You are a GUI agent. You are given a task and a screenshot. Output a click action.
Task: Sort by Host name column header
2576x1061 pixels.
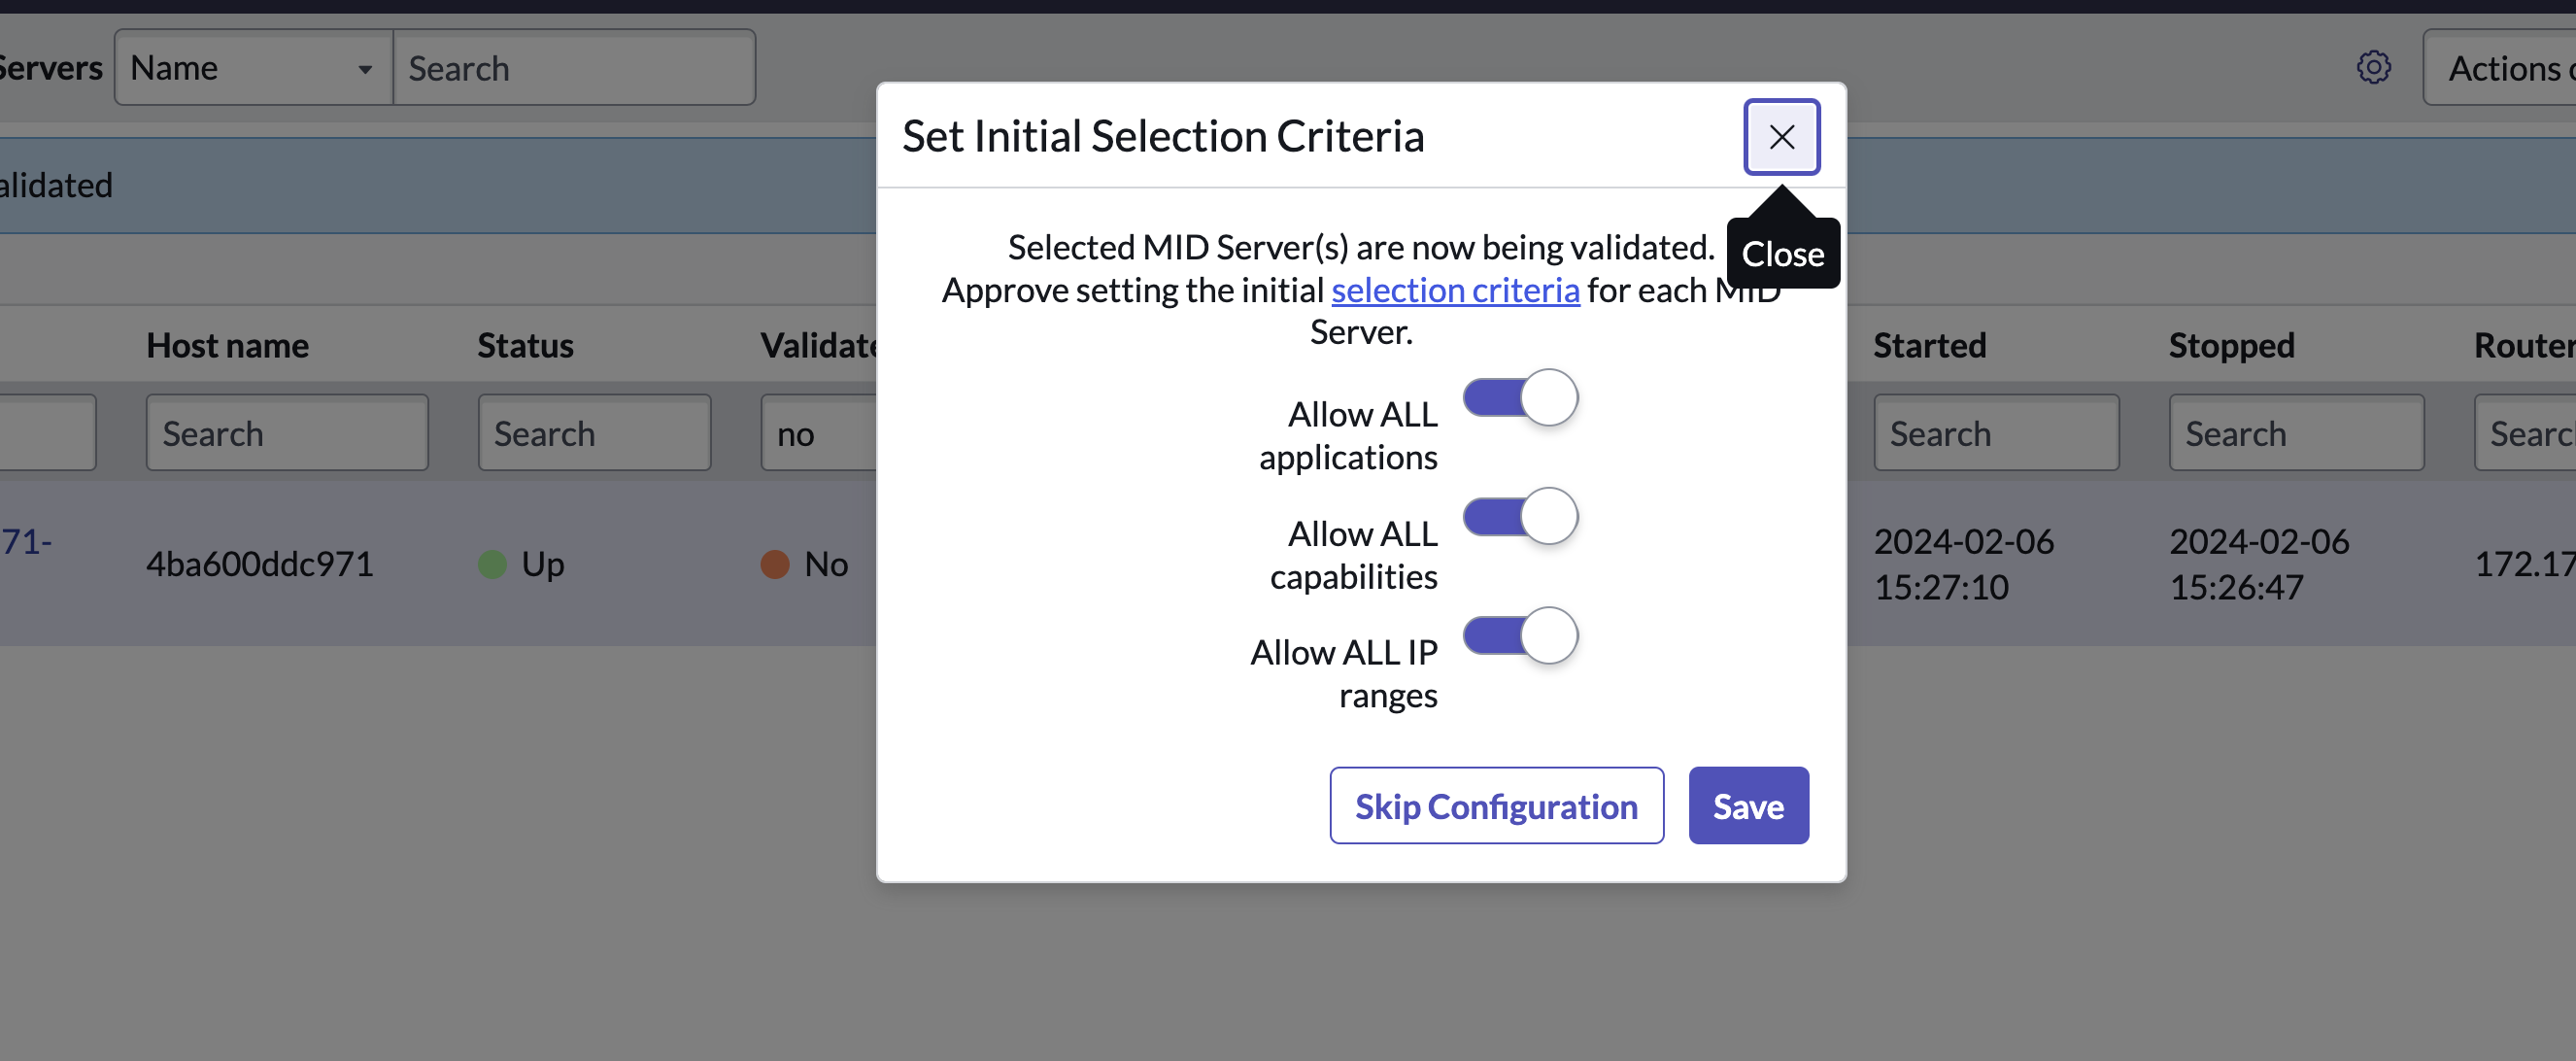[227, 345]
